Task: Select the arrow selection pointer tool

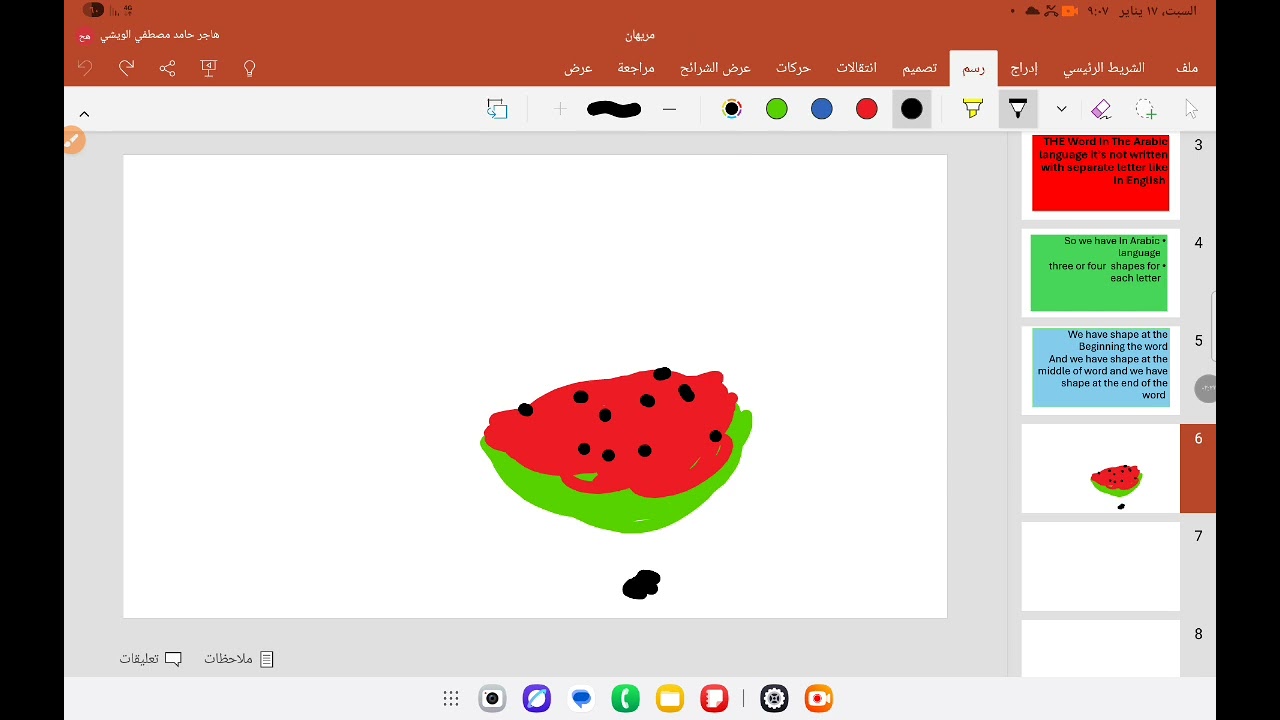Action: 1191,109
